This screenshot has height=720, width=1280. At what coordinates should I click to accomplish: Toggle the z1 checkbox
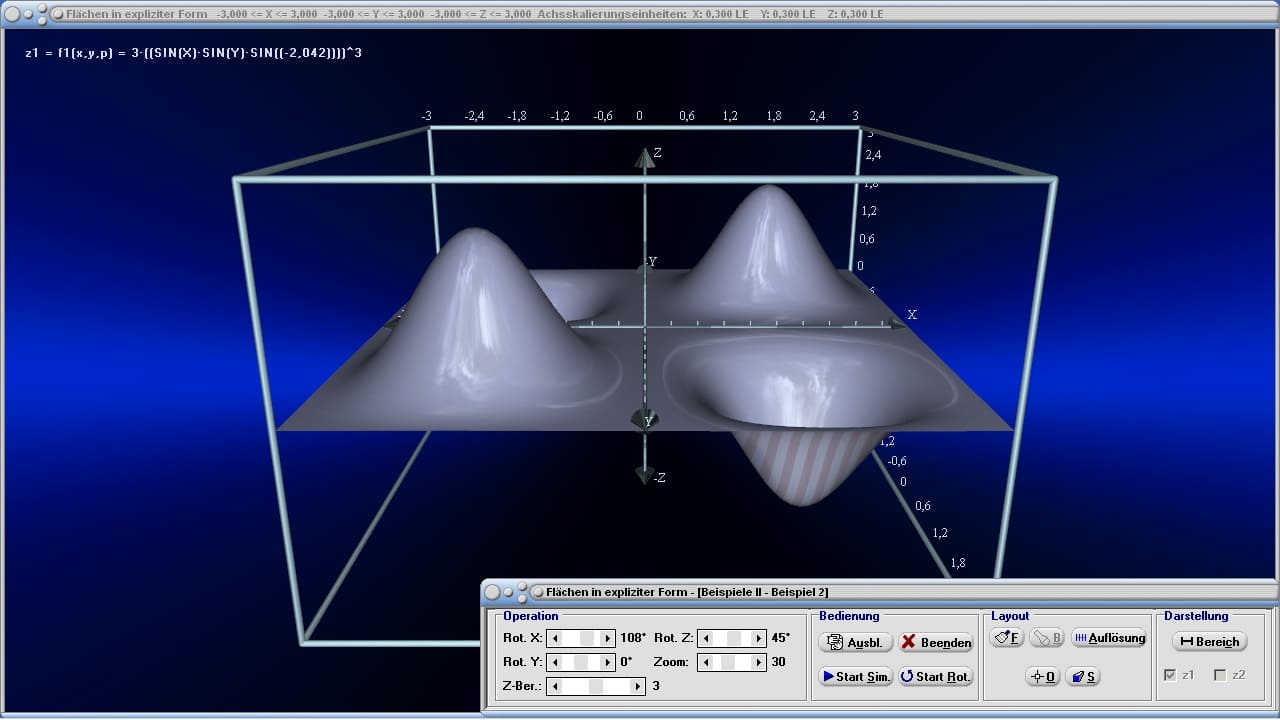[1170, 675]
